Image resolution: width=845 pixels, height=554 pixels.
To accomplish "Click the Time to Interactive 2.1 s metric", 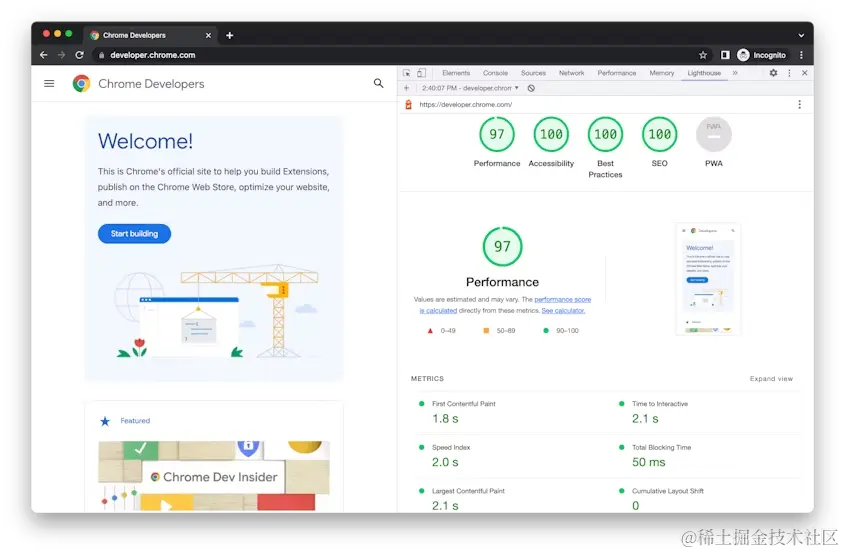I will point(709,412).
